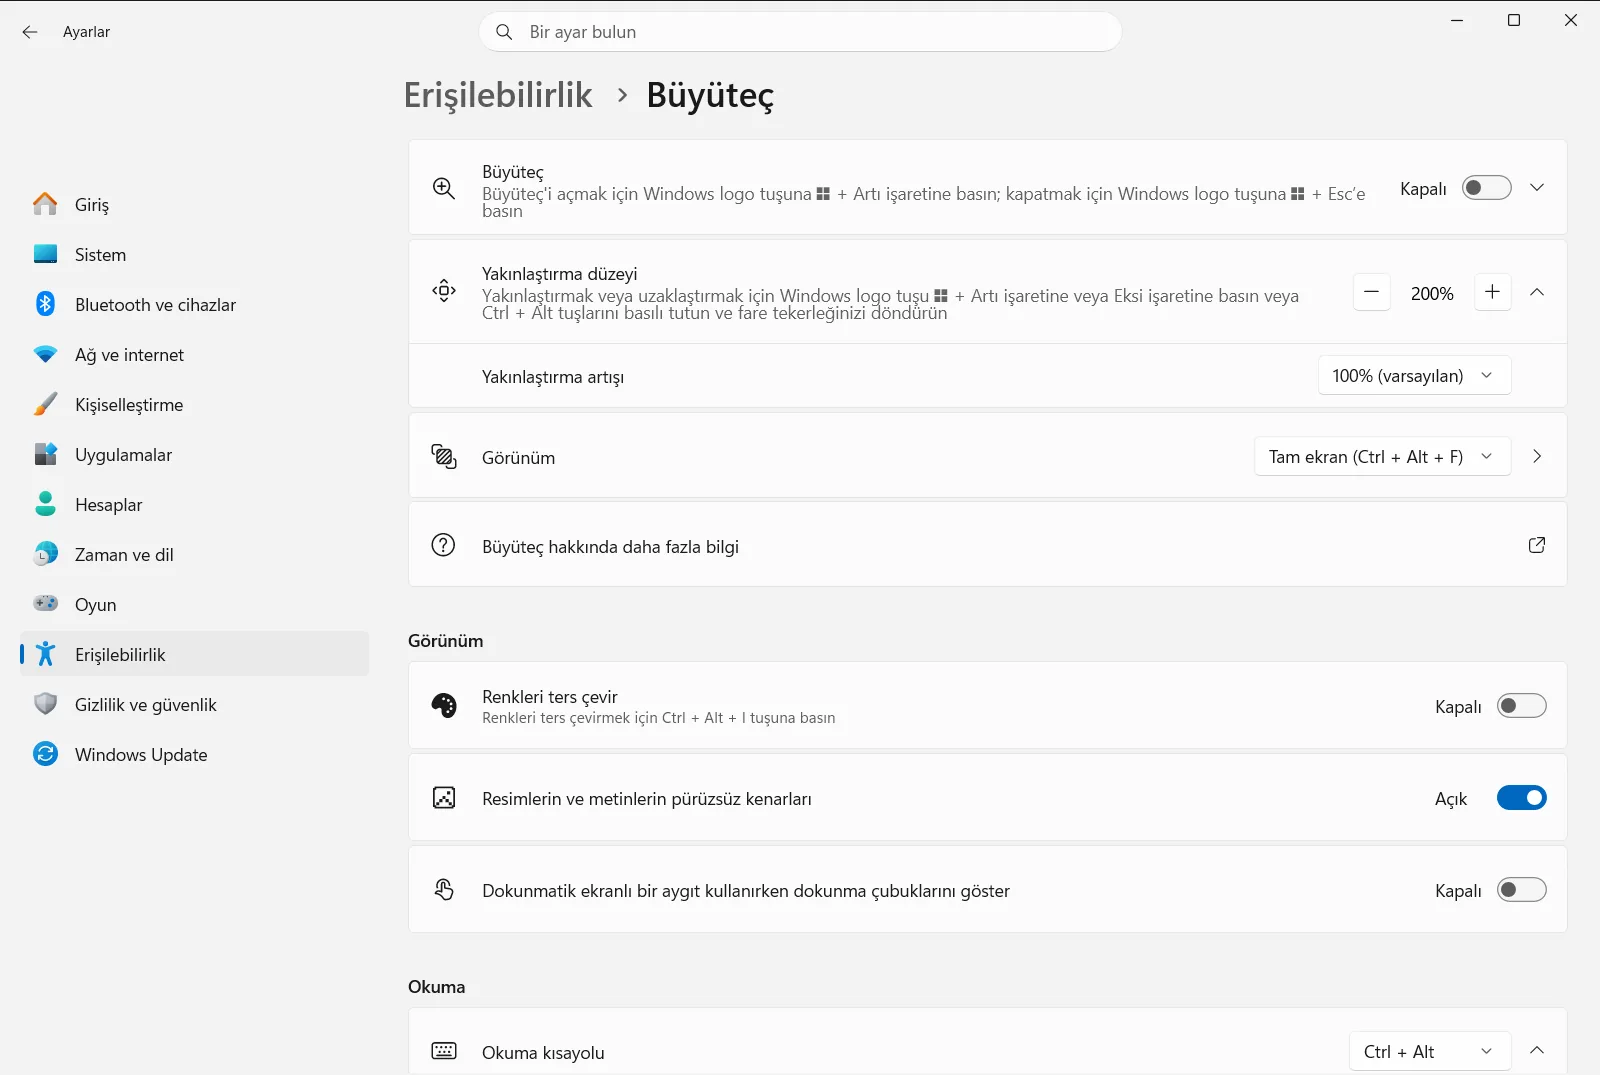Select Erişilebilirlik in the sidebar
This screenshot has height=1075, width=1600.
click(x=195, y=654)
